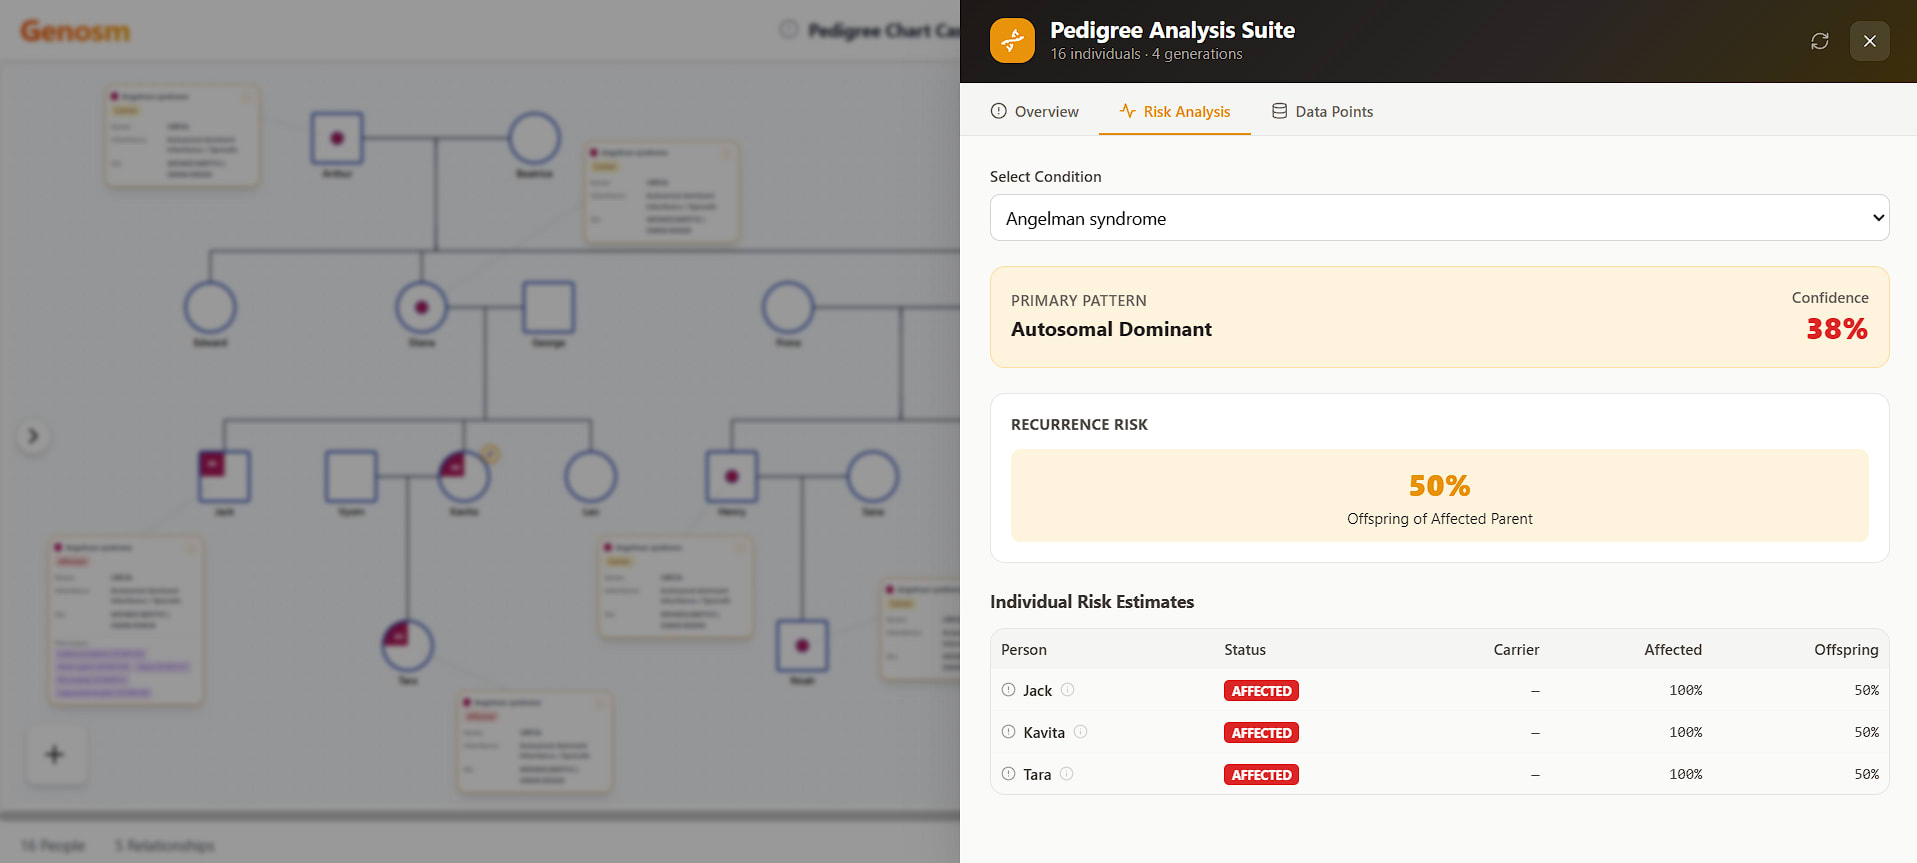
Task: Select Beatrice's circle node in the pedigree
Action: (x=534, y=138)
